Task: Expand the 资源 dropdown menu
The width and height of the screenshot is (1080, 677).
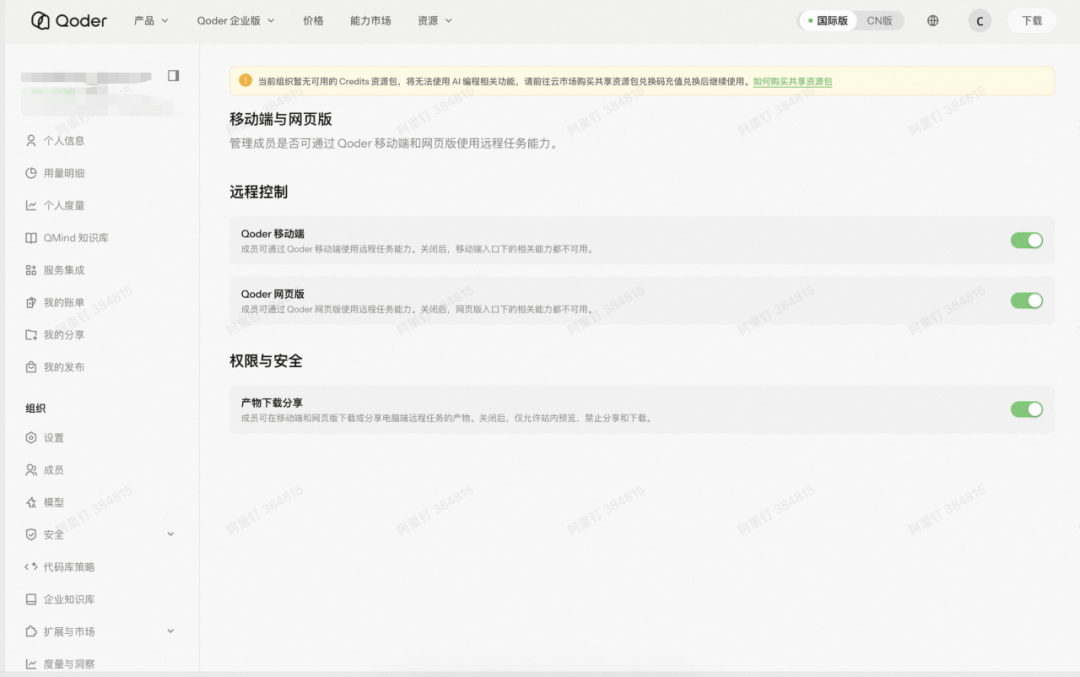Action: point(435,21)
